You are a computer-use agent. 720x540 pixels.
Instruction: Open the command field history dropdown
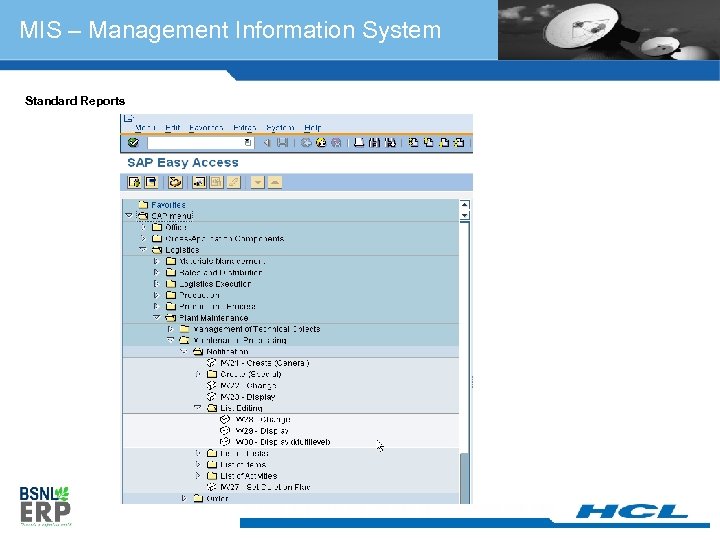(x=248, y=143)
